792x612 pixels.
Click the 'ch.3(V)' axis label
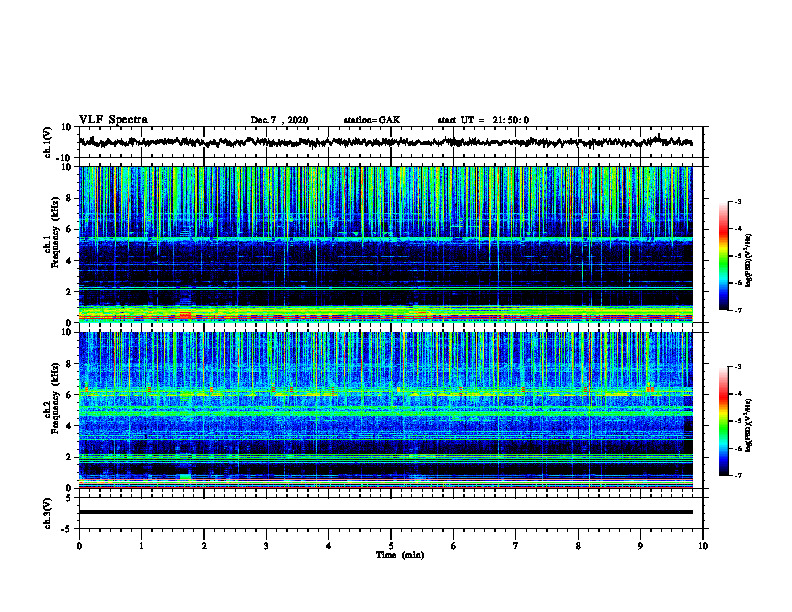pyautogui.click(x=48, y=513)
